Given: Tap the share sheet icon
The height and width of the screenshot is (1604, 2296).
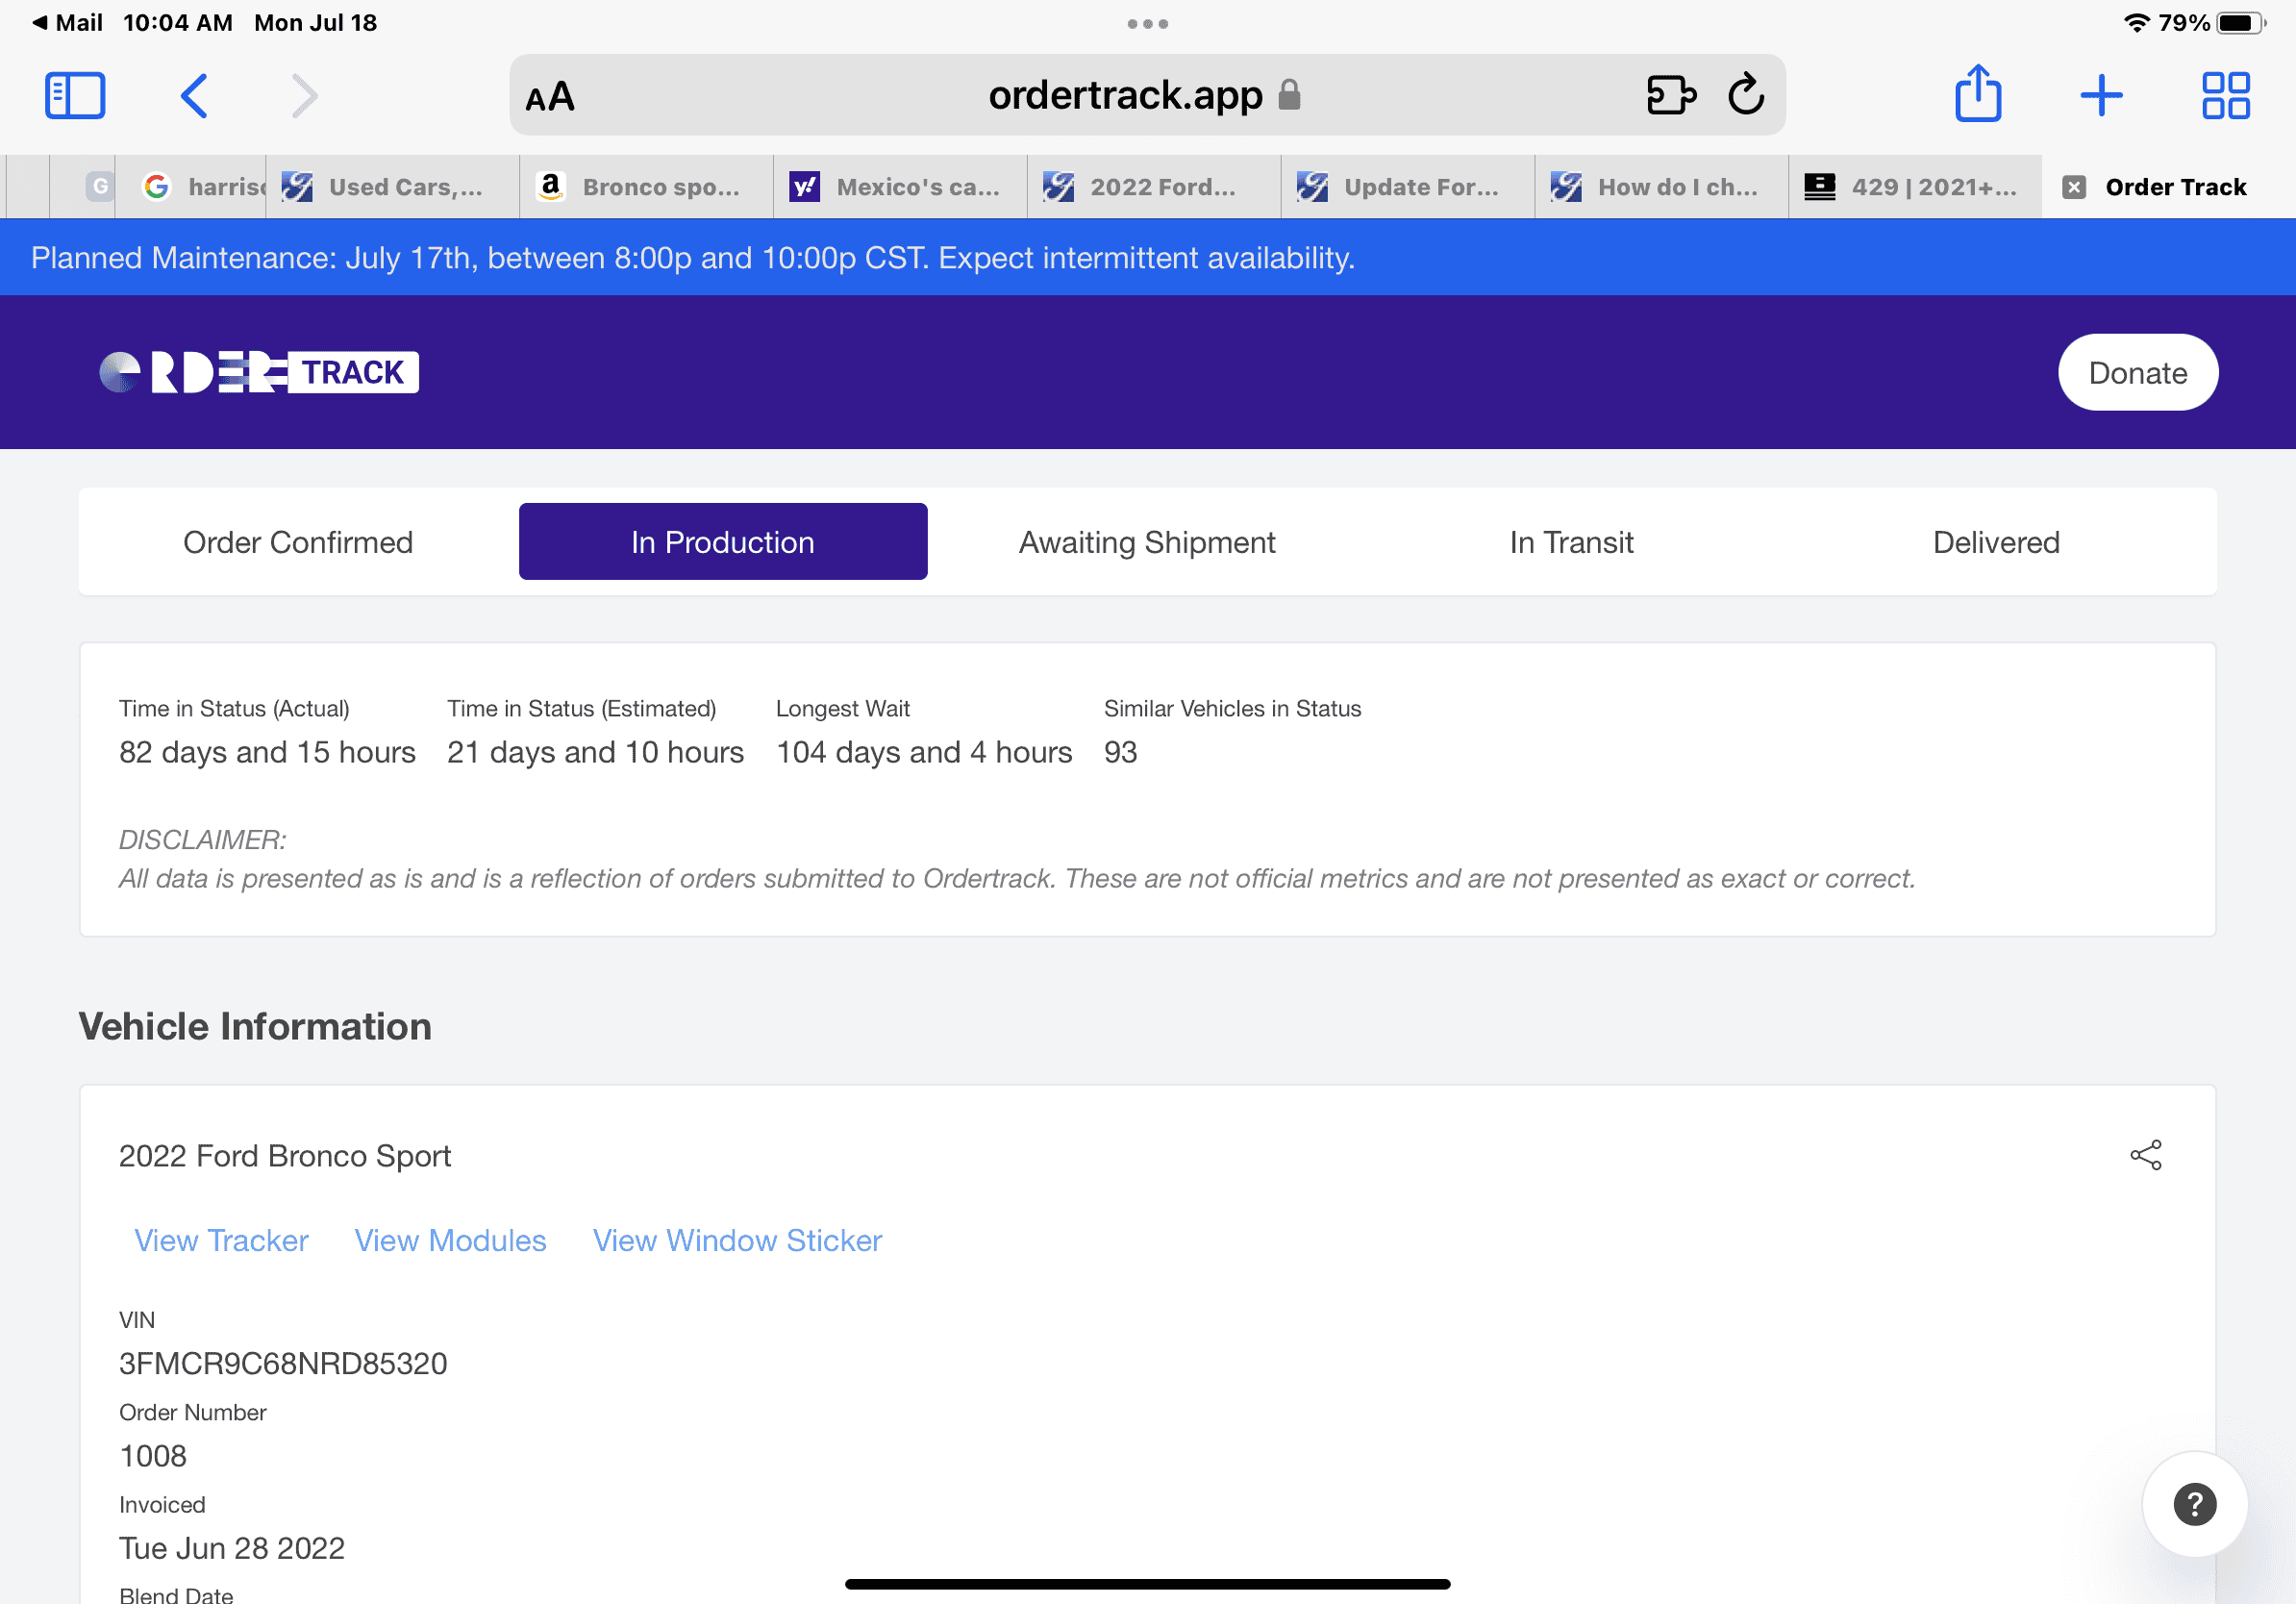Looking at the screenshot, I should tap(1977, 95).
